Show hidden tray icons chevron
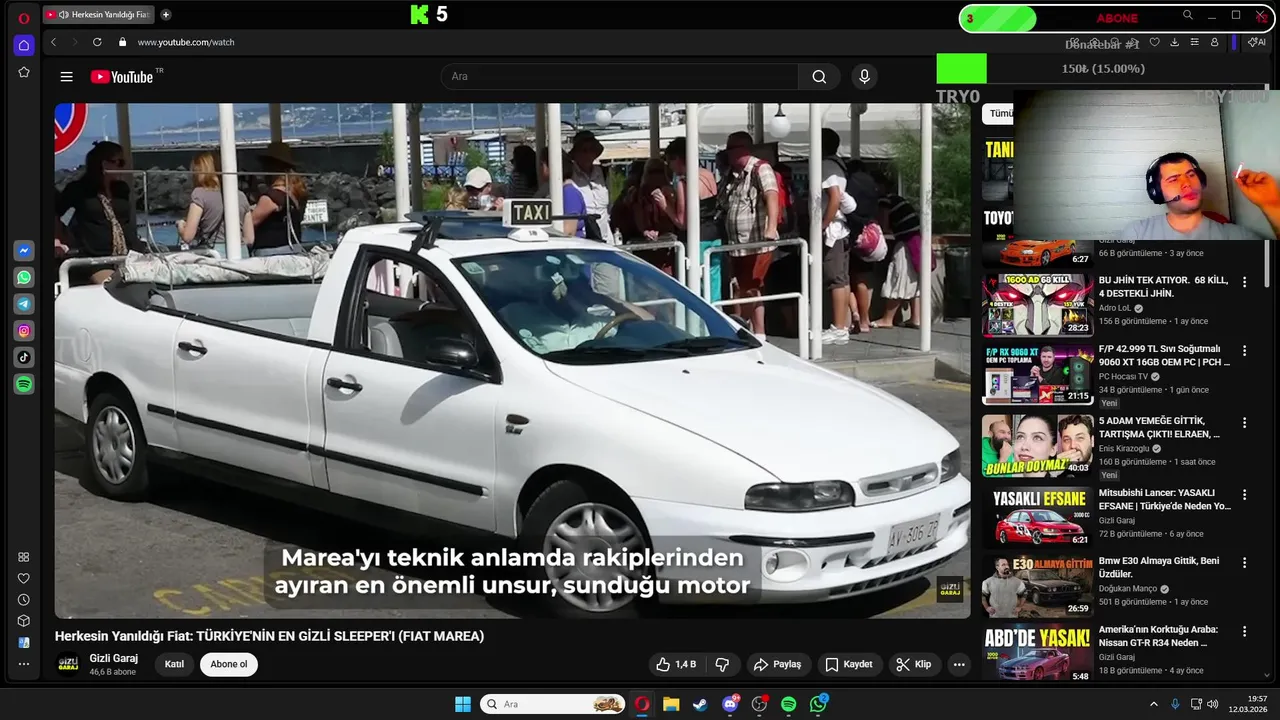Viewport: 1280px width, 720px height. [1153, 704]
